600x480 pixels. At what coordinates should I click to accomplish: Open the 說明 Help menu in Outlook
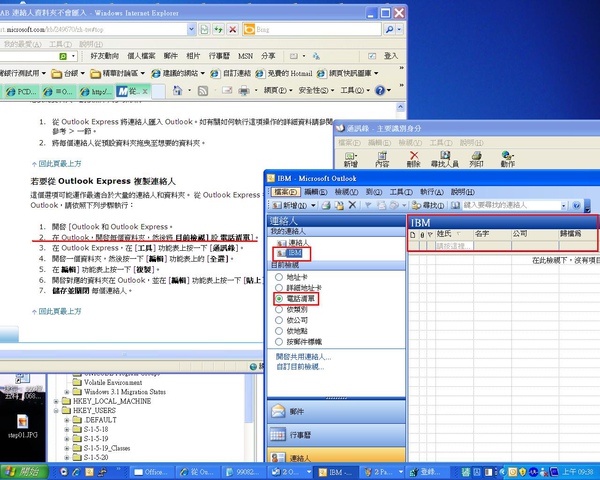[x=463, y=192]
